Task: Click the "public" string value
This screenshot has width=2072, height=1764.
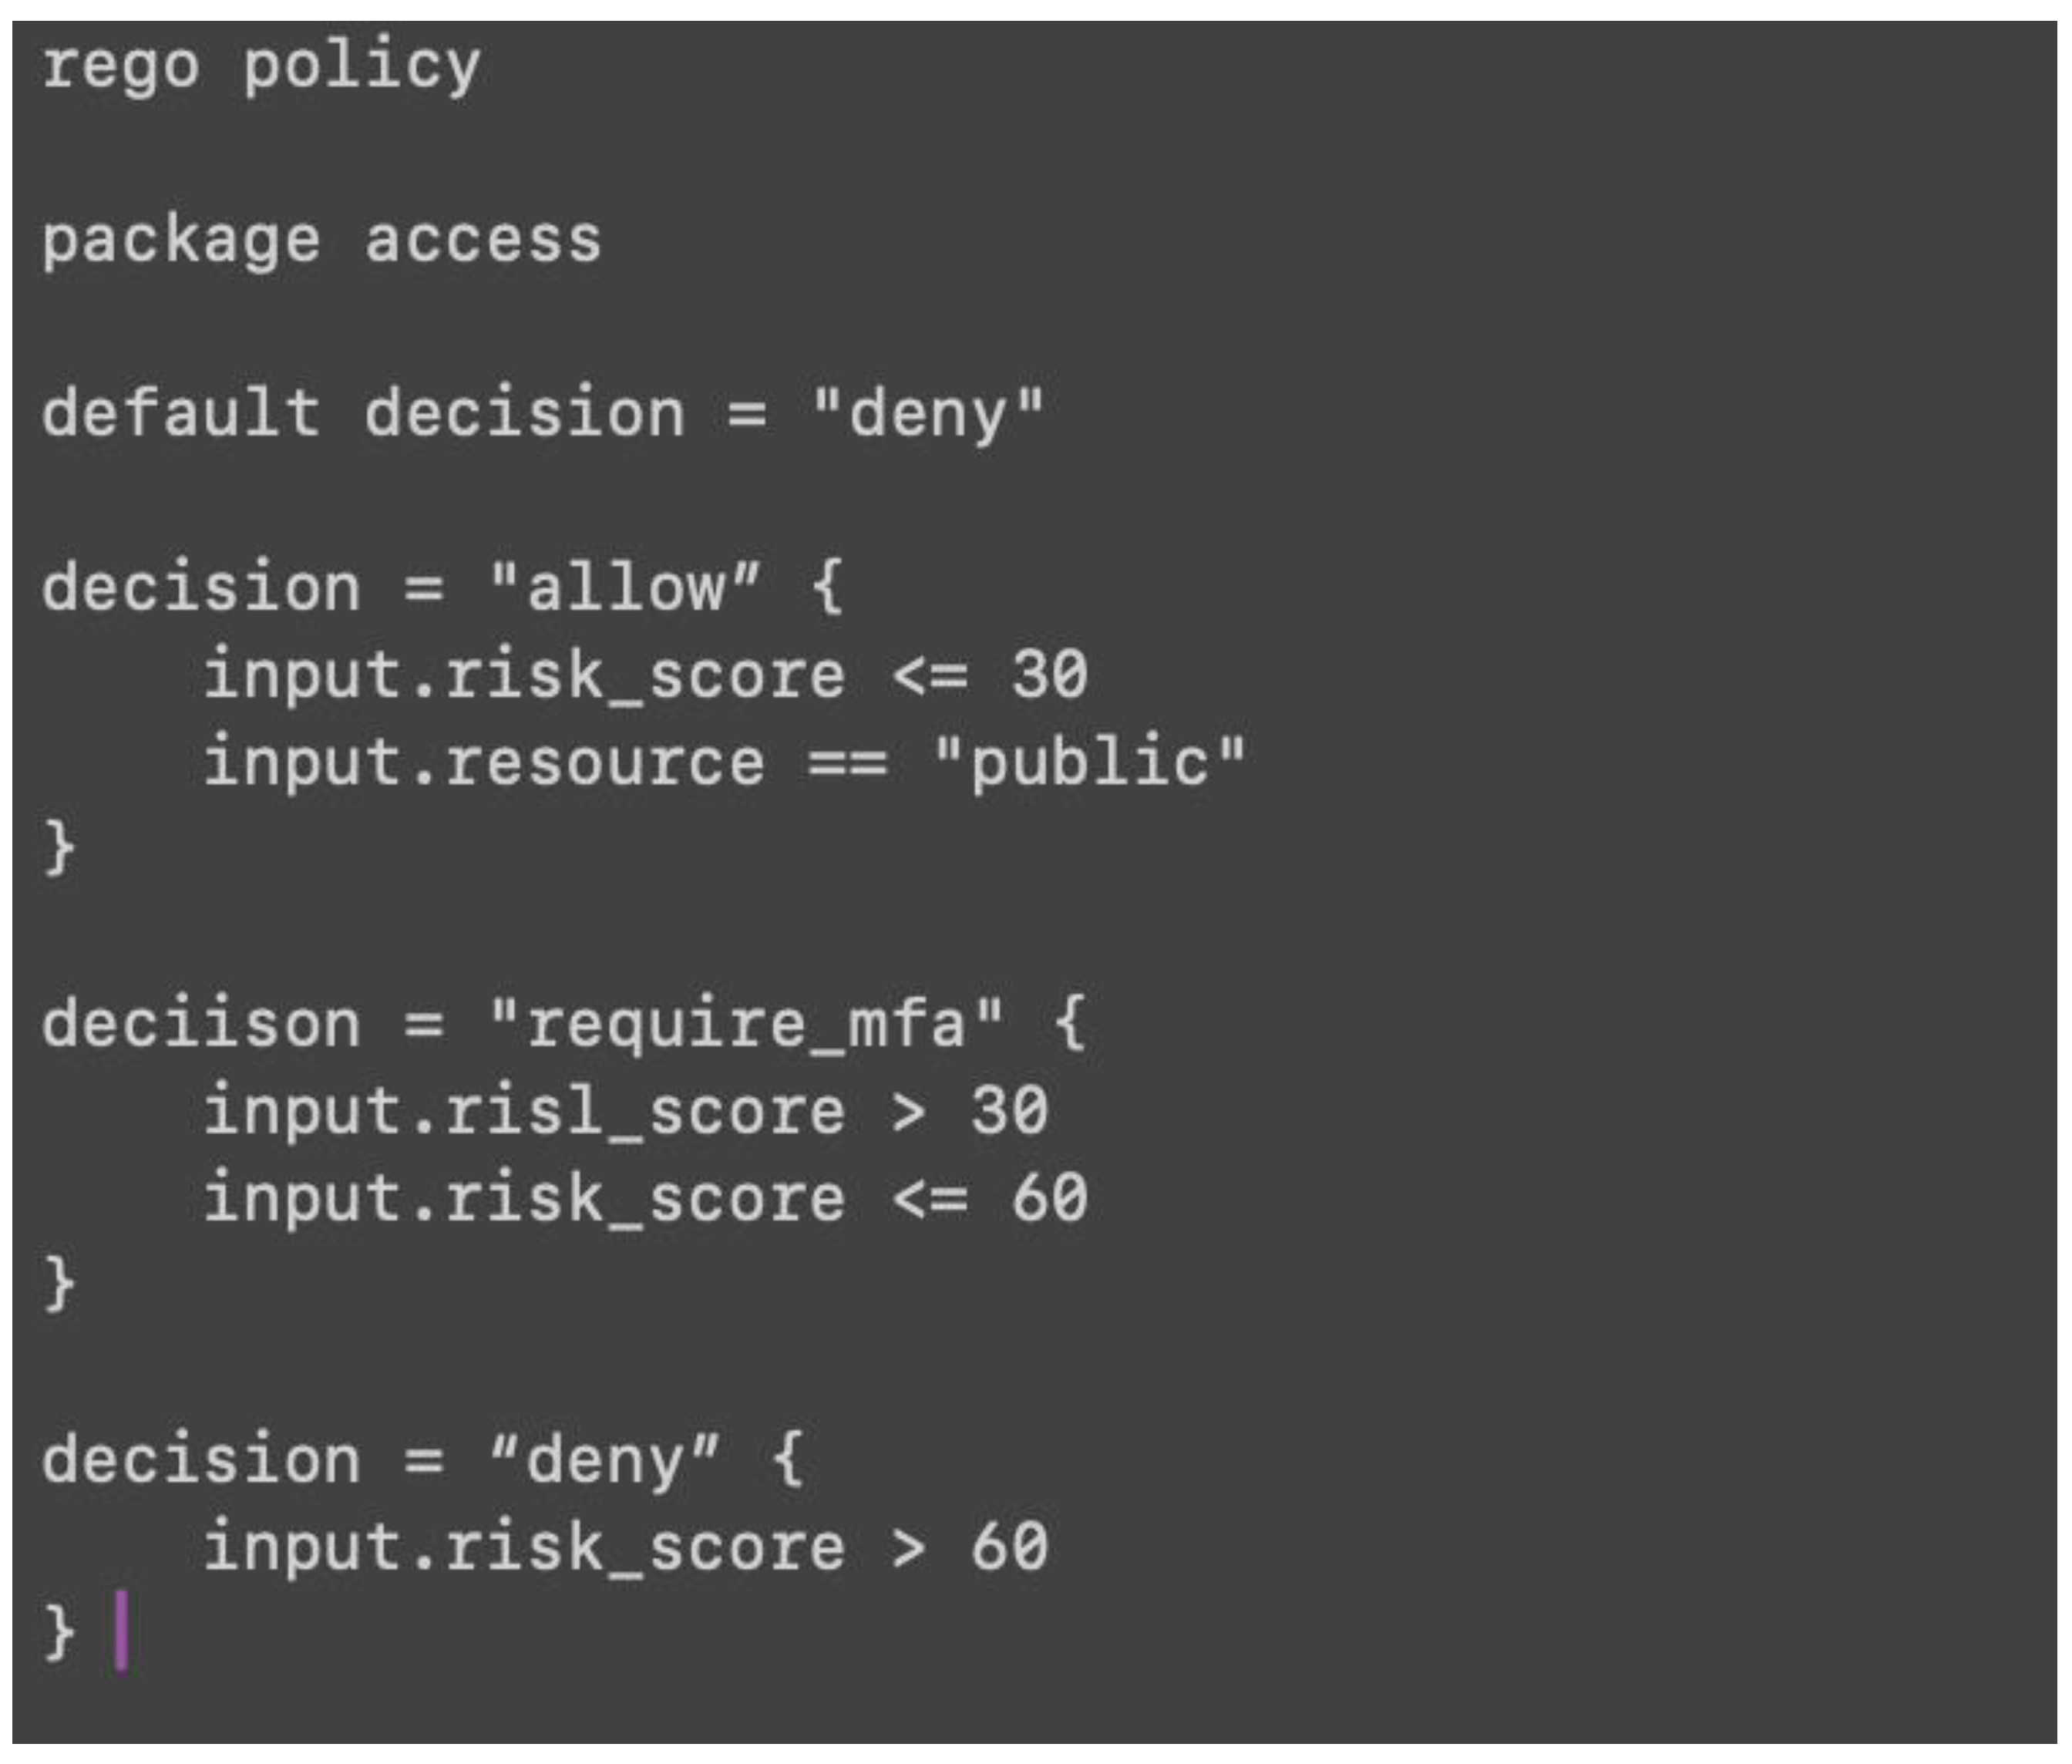Action: tap(1089, 763)
